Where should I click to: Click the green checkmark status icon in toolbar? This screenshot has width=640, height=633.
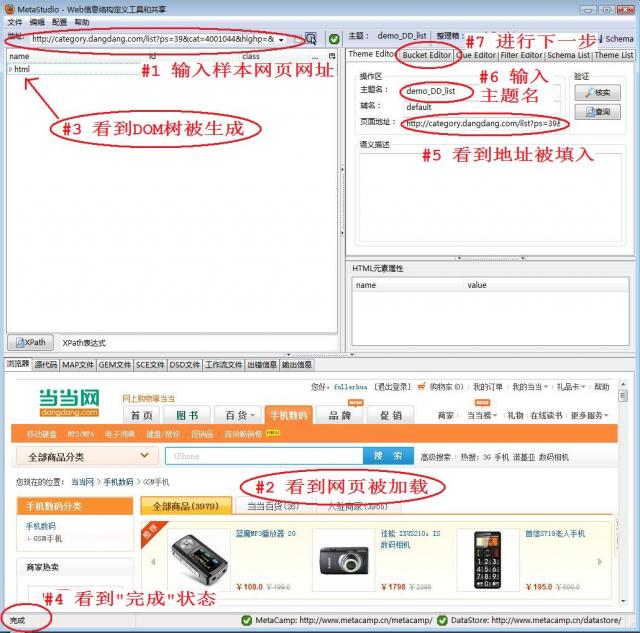click(334, 39)
